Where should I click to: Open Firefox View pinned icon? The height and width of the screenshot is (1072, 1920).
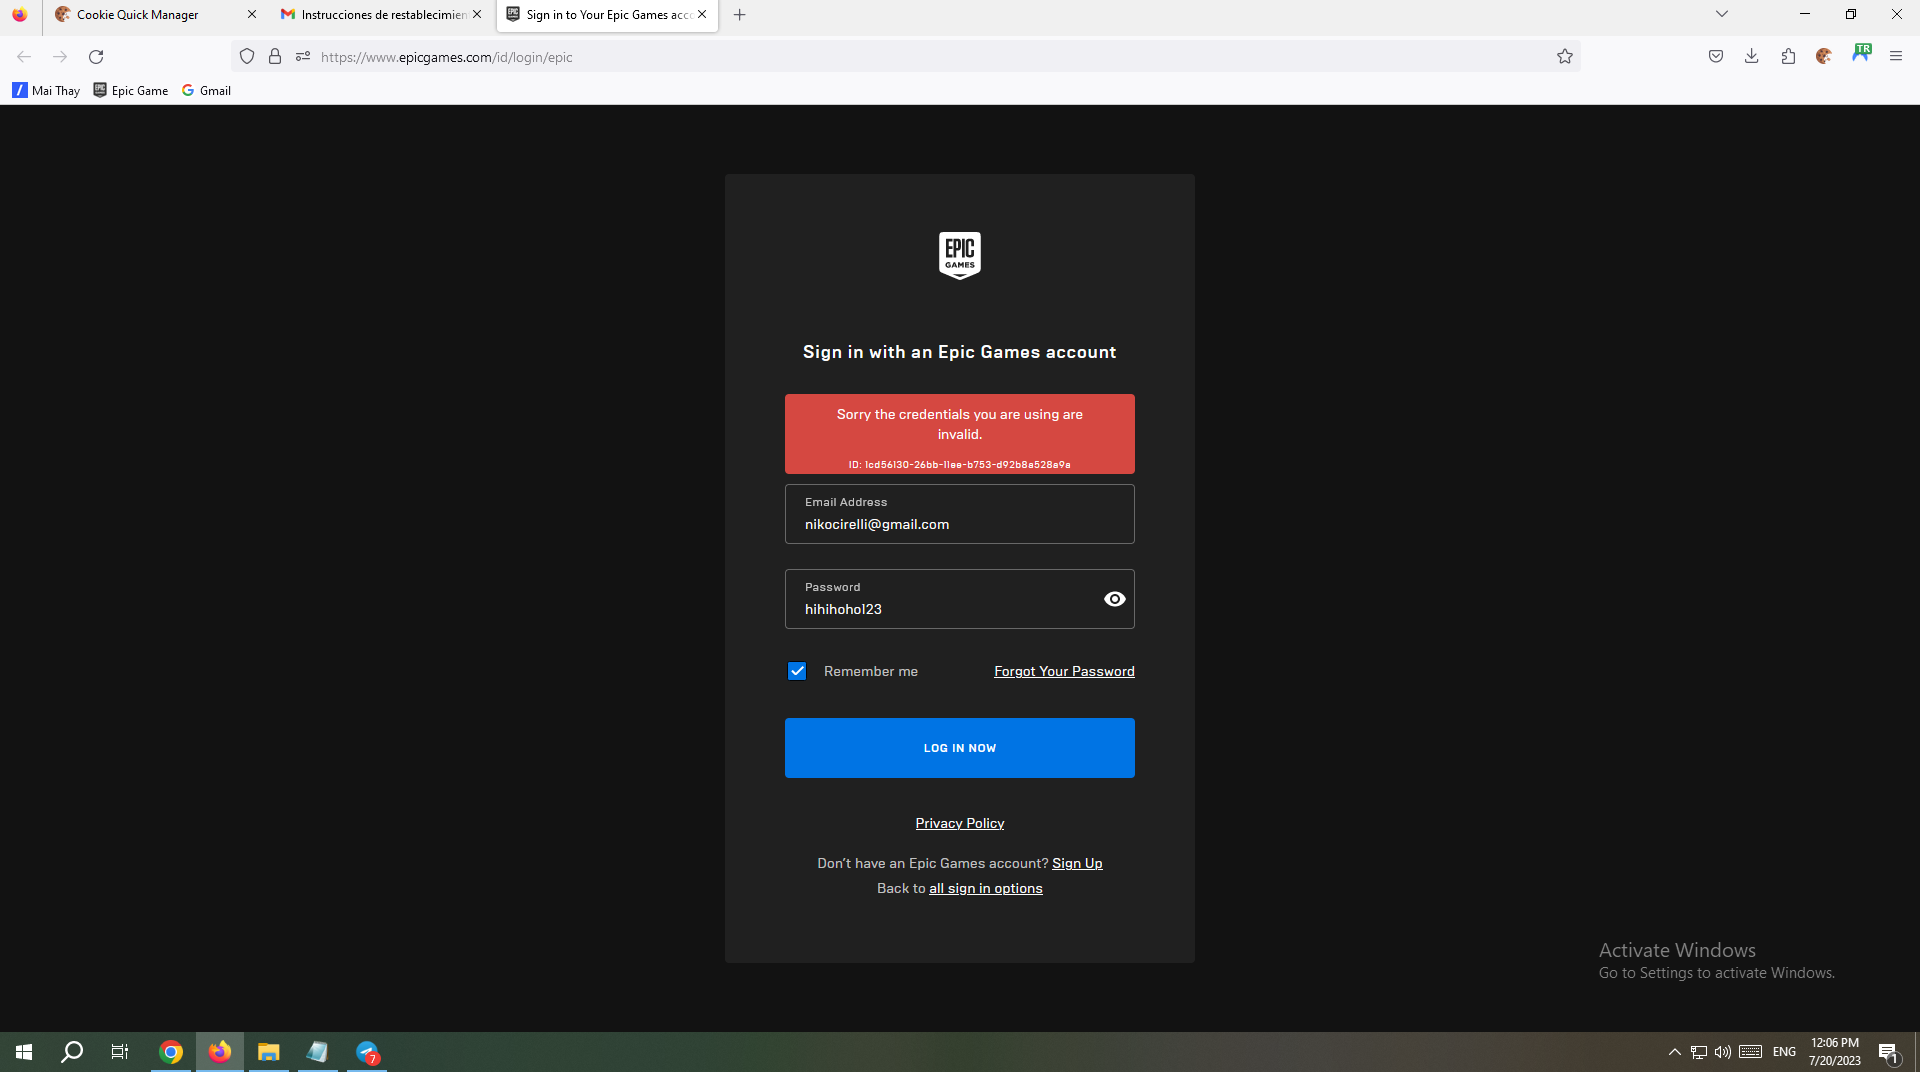19,15
